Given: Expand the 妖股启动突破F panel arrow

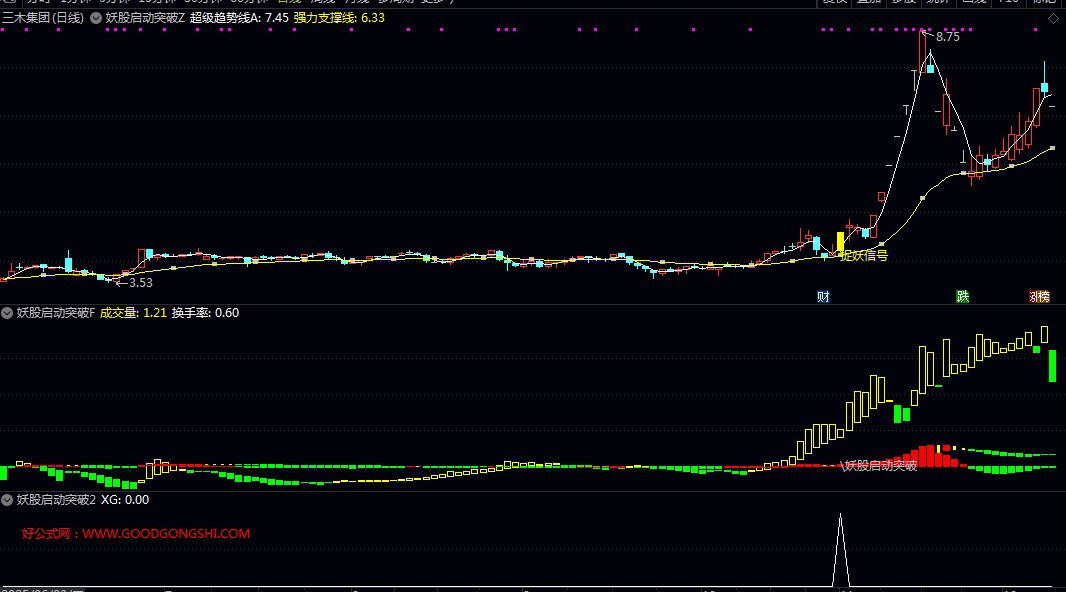Looking at the screenshot, I should click(8, 313).
